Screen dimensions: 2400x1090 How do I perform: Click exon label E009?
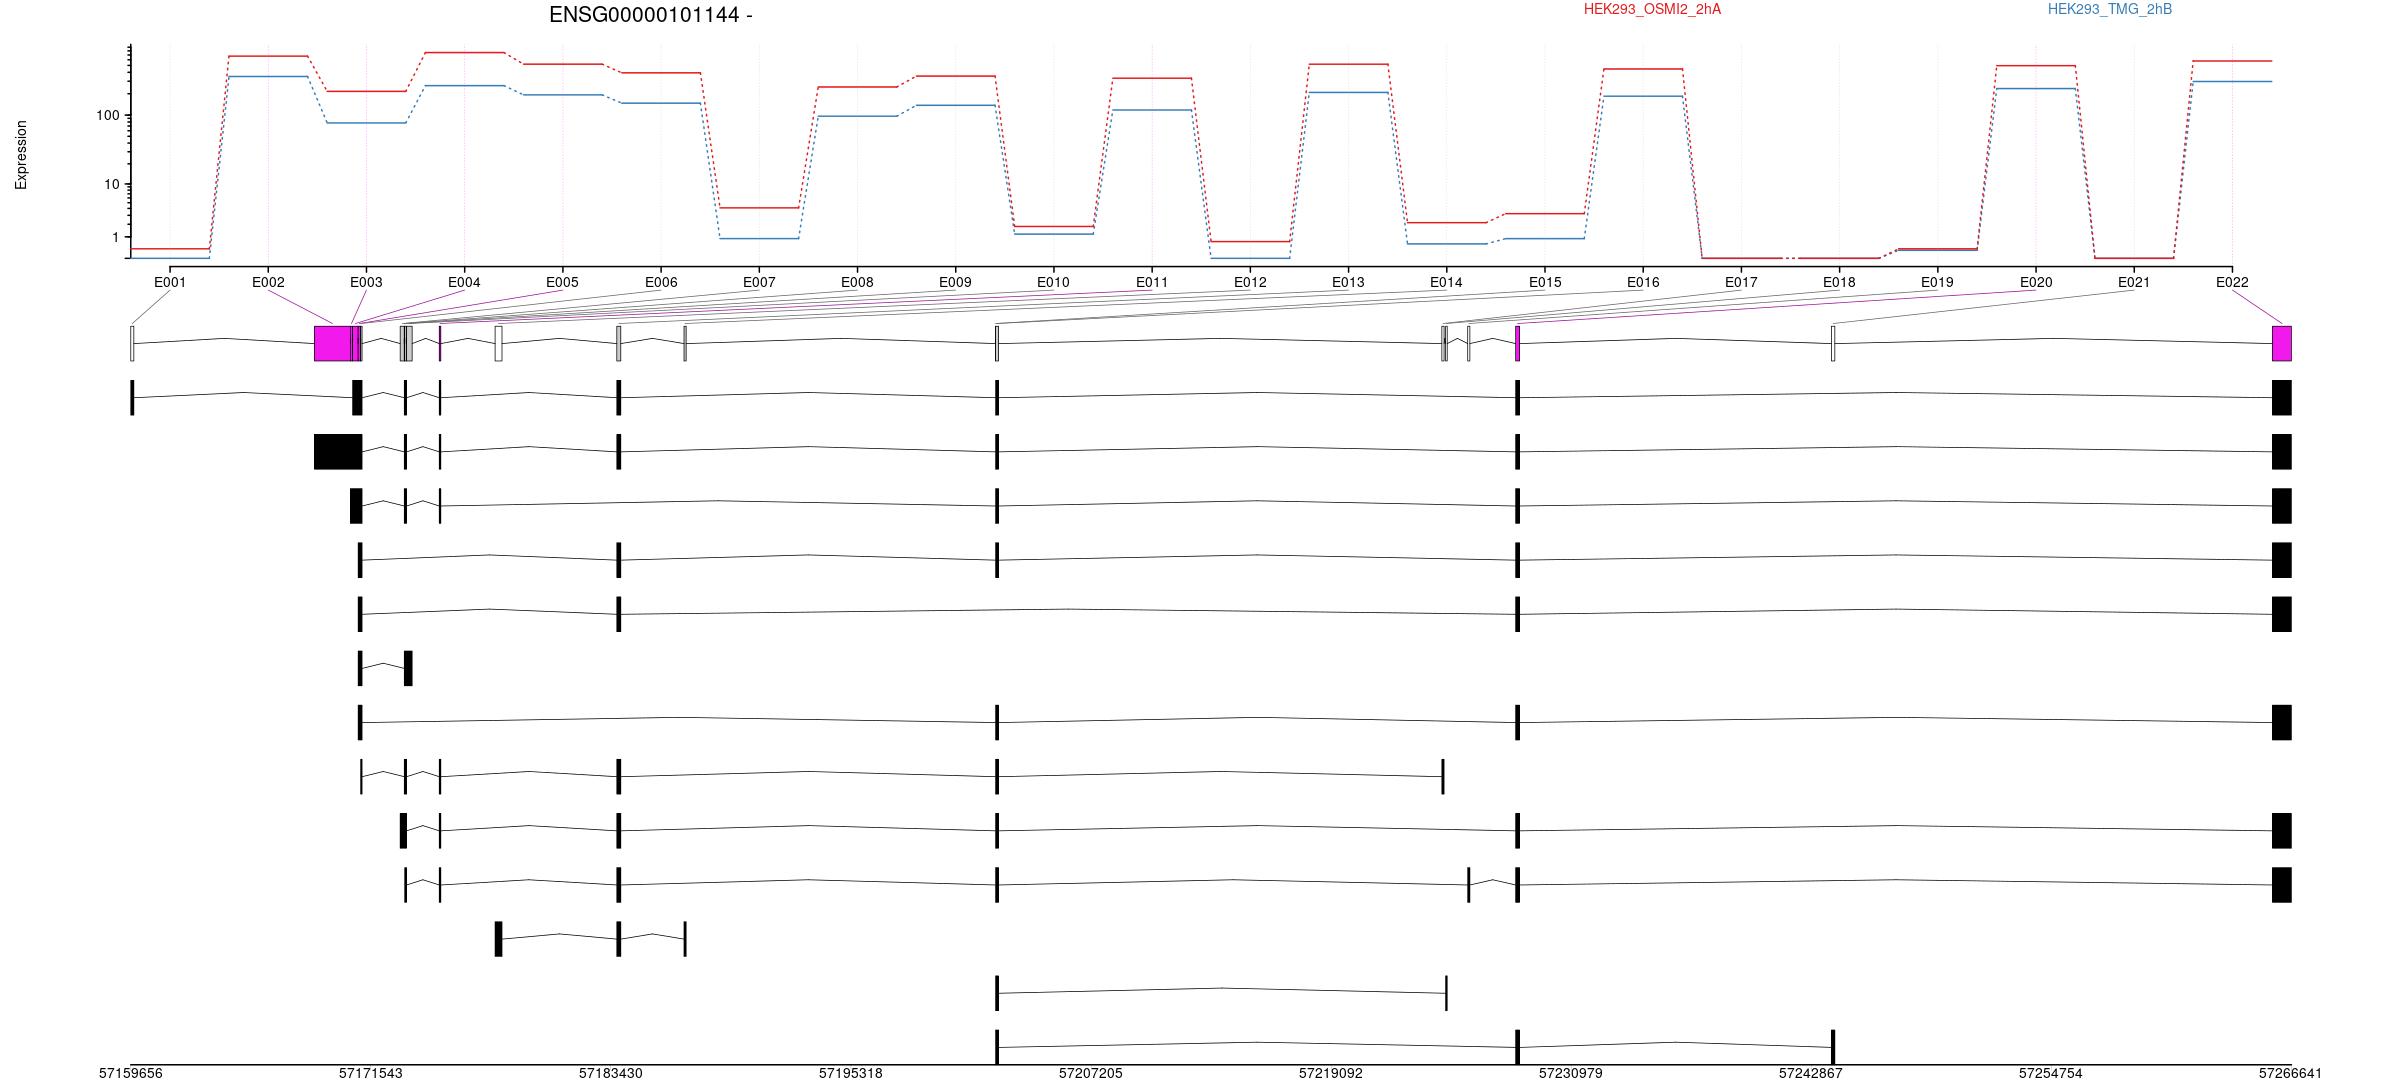point(955,283)
